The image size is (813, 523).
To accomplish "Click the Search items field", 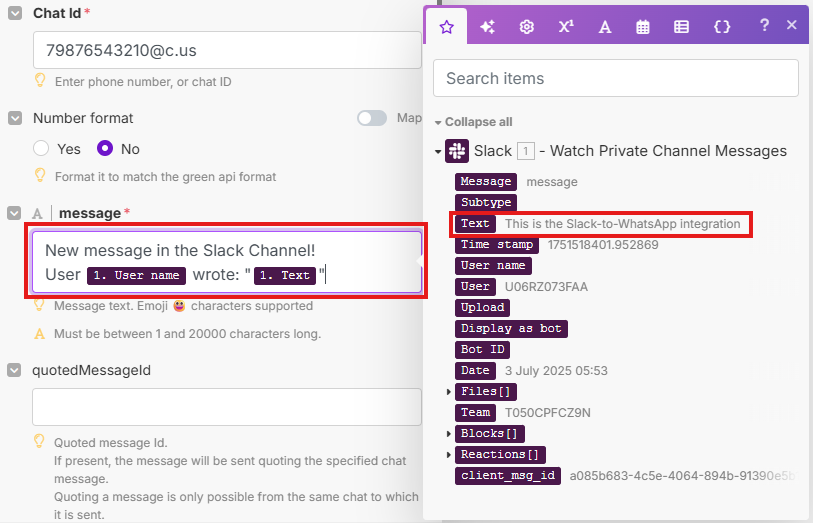I will pos(615,78).
